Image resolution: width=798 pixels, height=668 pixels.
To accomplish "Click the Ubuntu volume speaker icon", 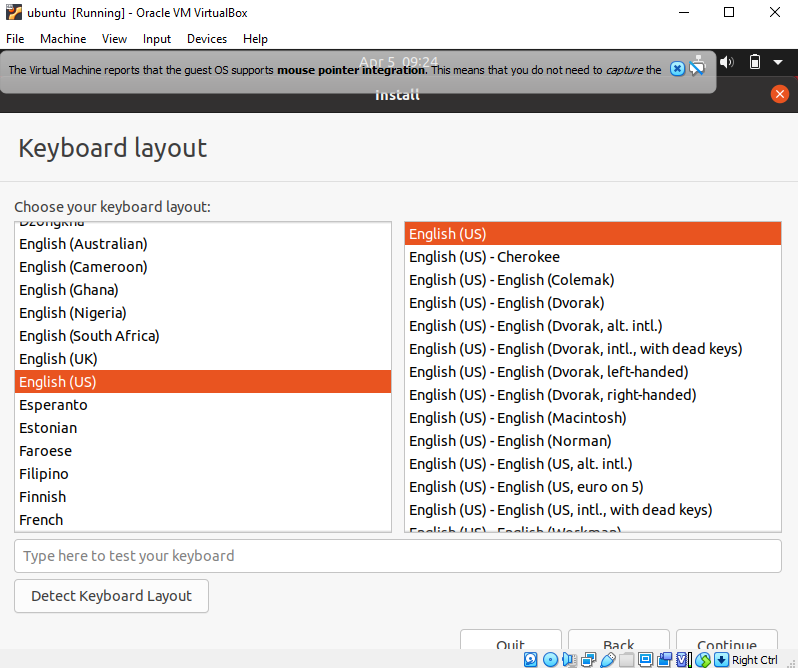I will tap(727, 62).
